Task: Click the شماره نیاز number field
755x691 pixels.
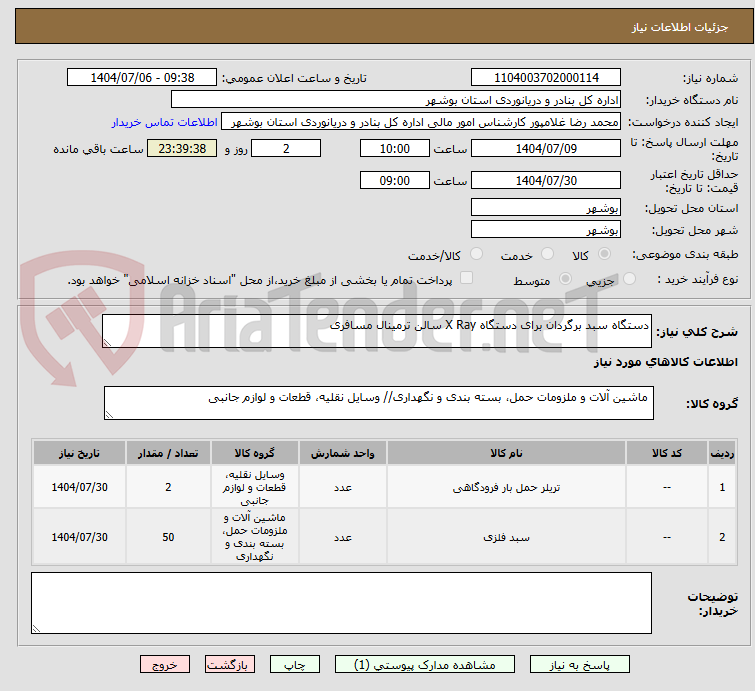Action: coord(546,77)
